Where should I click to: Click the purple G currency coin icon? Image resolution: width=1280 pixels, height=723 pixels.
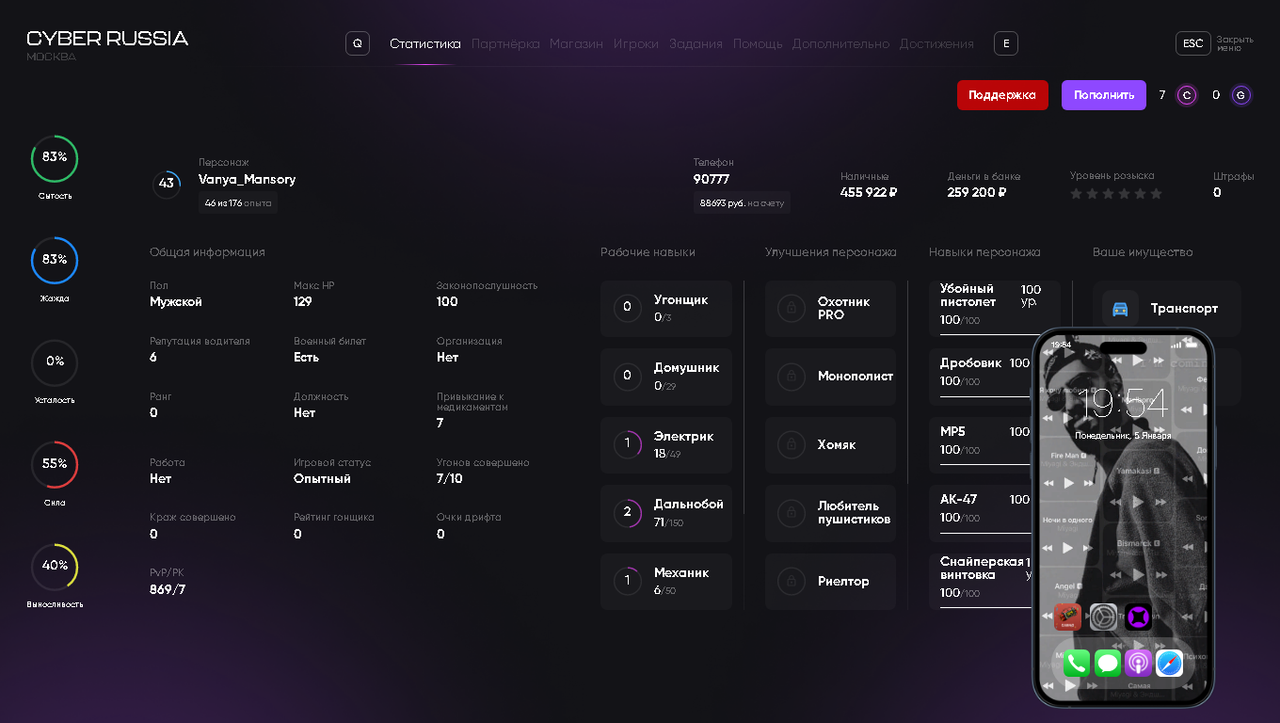coord(1241,95)
